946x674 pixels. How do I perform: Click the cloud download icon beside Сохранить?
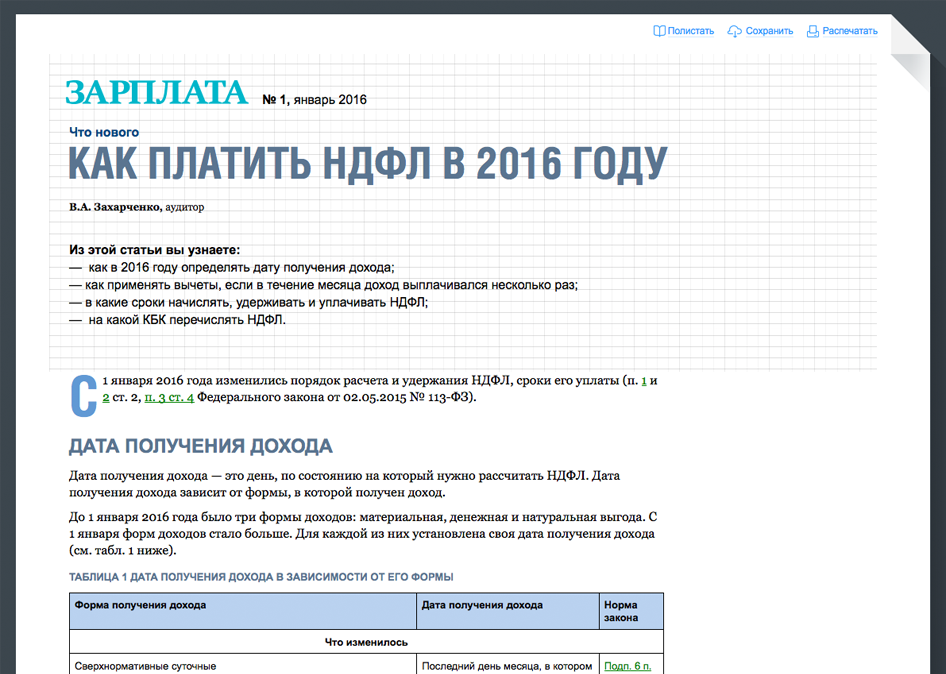pos(735,31)
